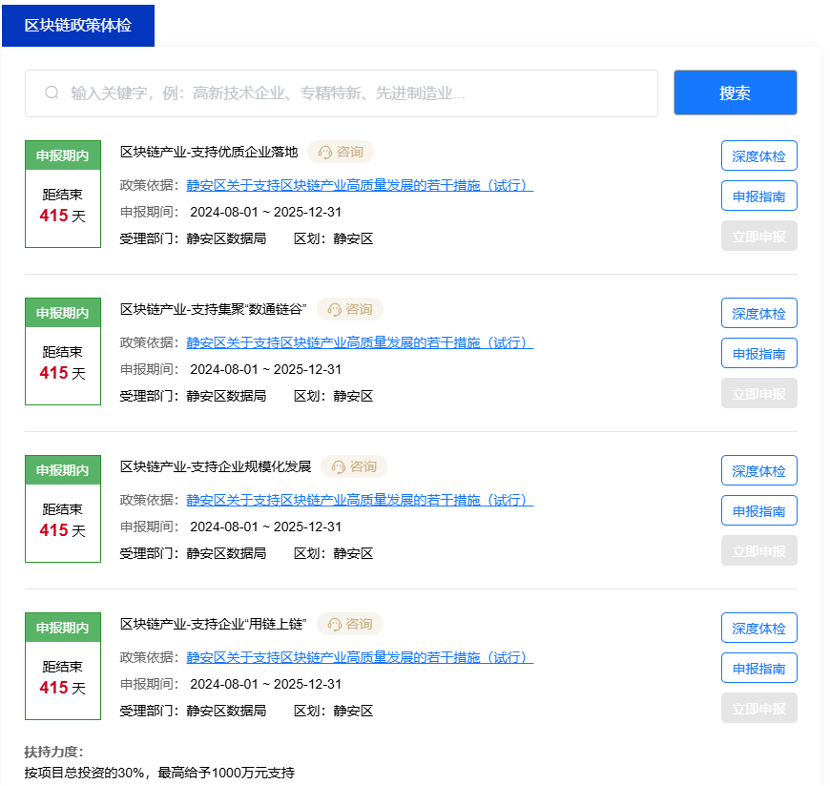Viewport: 830px width, 786px height.
Task: Open 申报指南 for 支持优质企业落地
Action: (x=758, y=196)
